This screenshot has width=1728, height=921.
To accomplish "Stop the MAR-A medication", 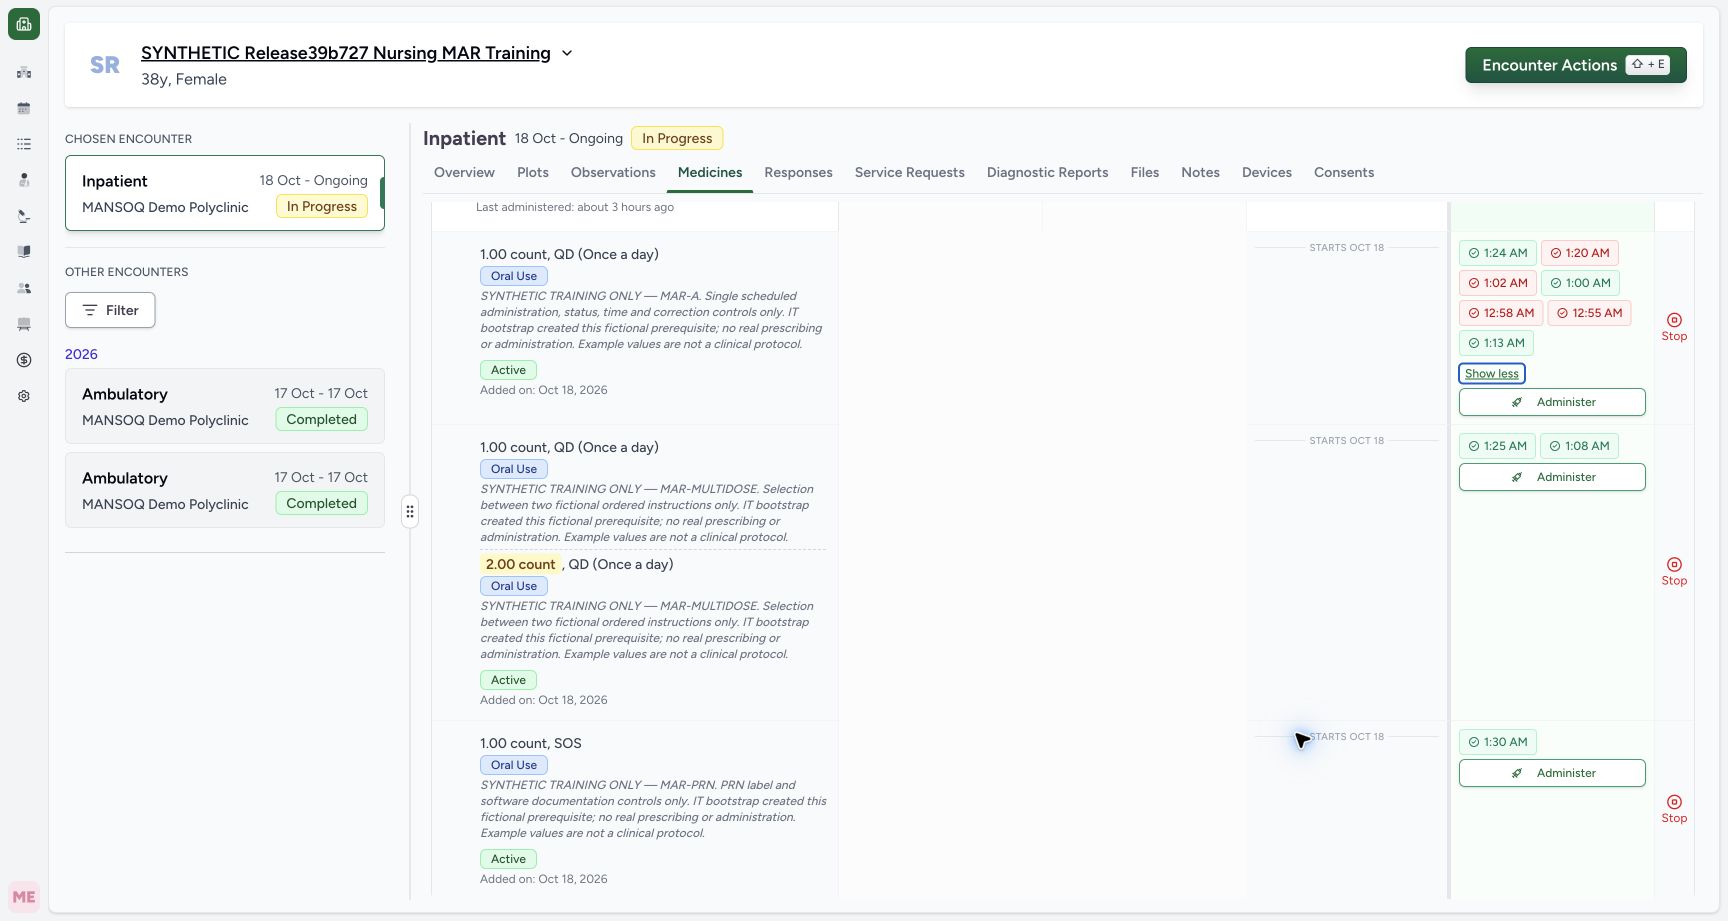I will click(x=1674, y=327).
